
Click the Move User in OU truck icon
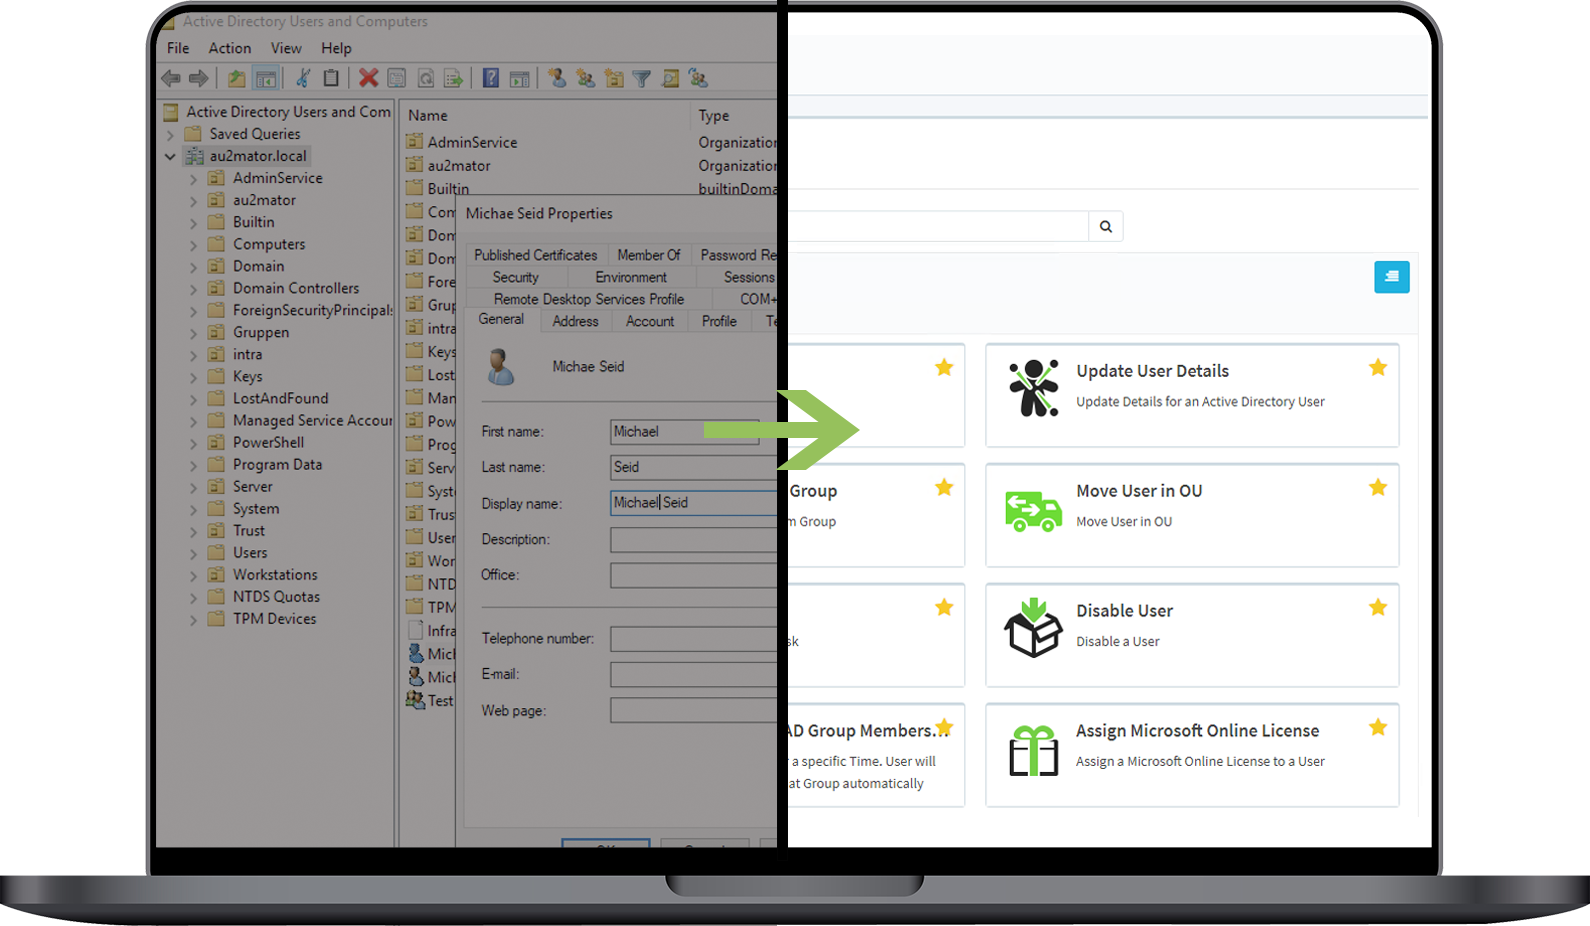point(1033,510)
